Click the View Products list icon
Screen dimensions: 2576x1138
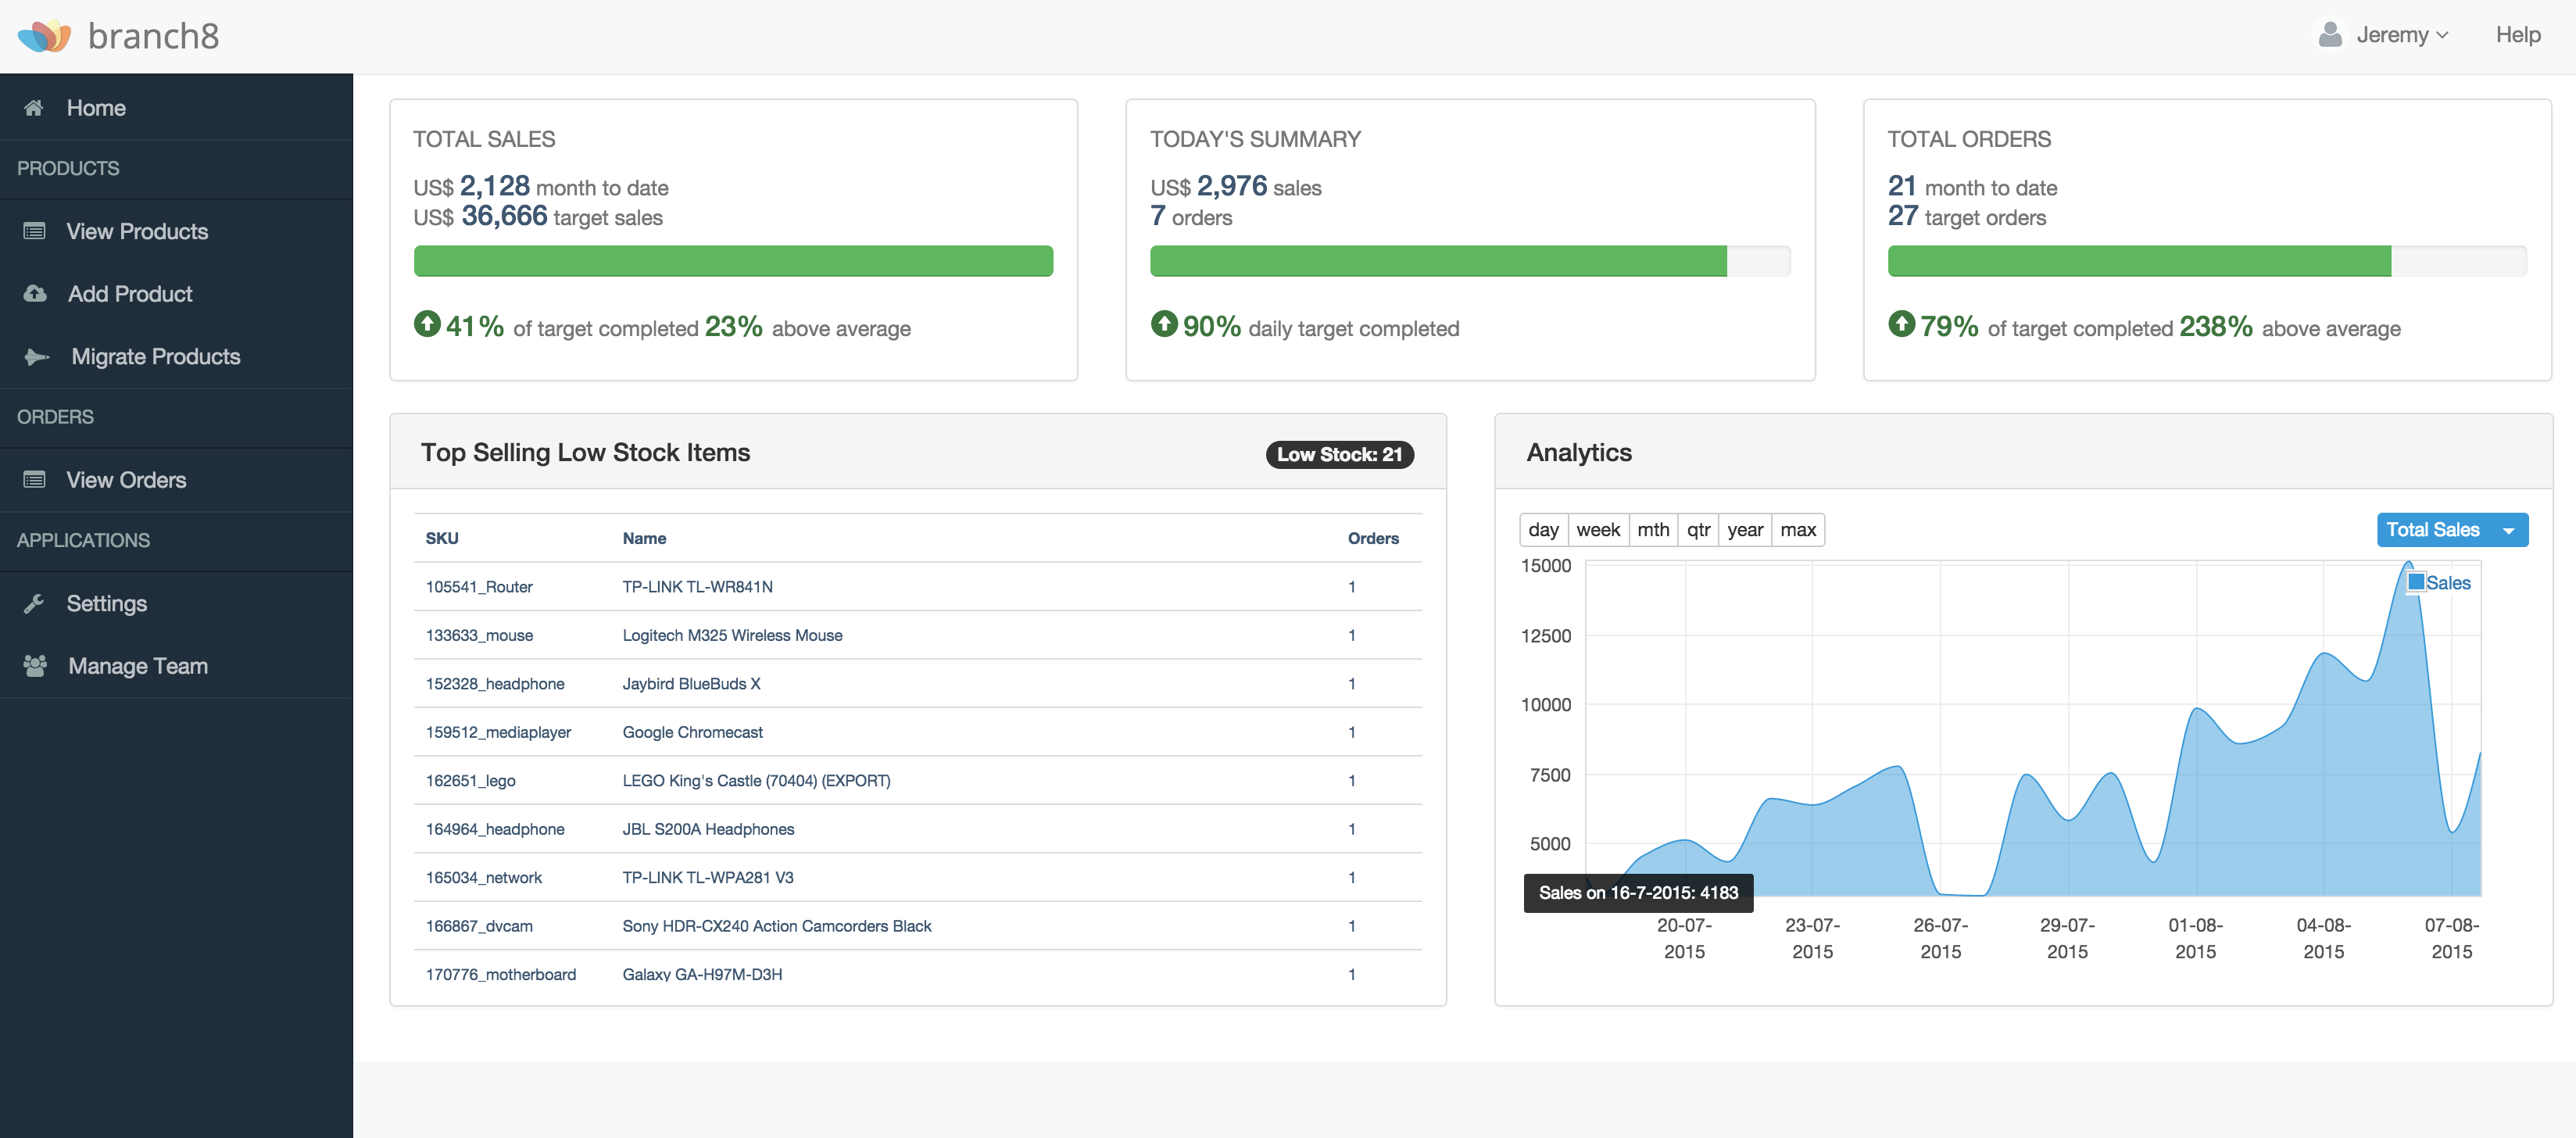[x=34, y=231]
